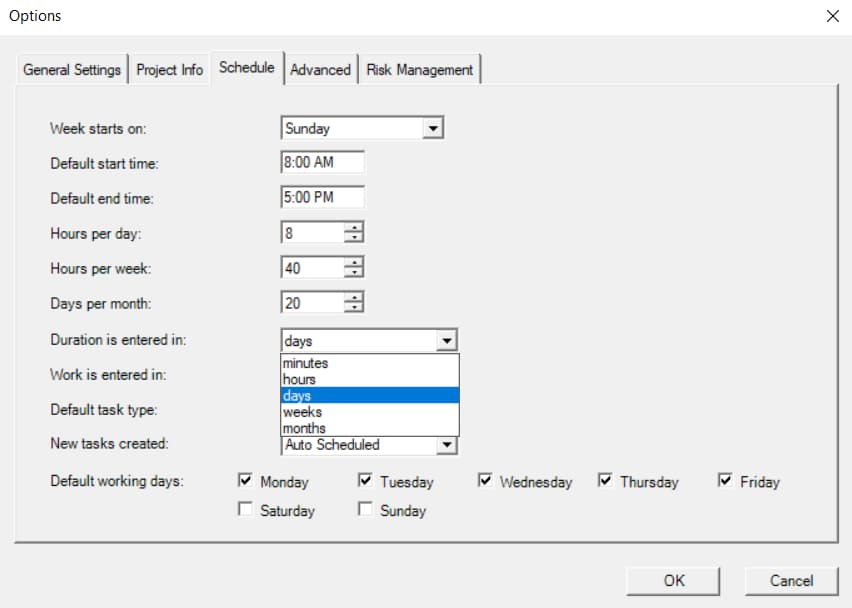Click the Default start time field

320,161
